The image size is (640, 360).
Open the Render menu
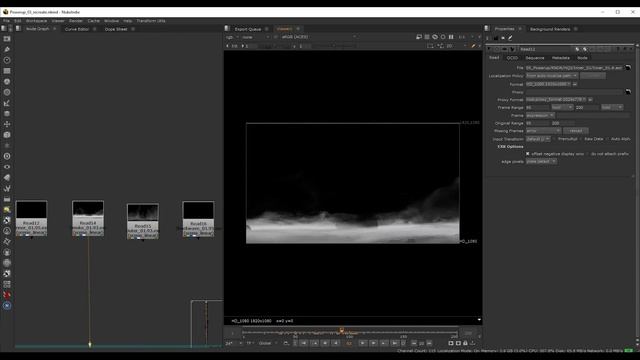[x=76, y=21]
